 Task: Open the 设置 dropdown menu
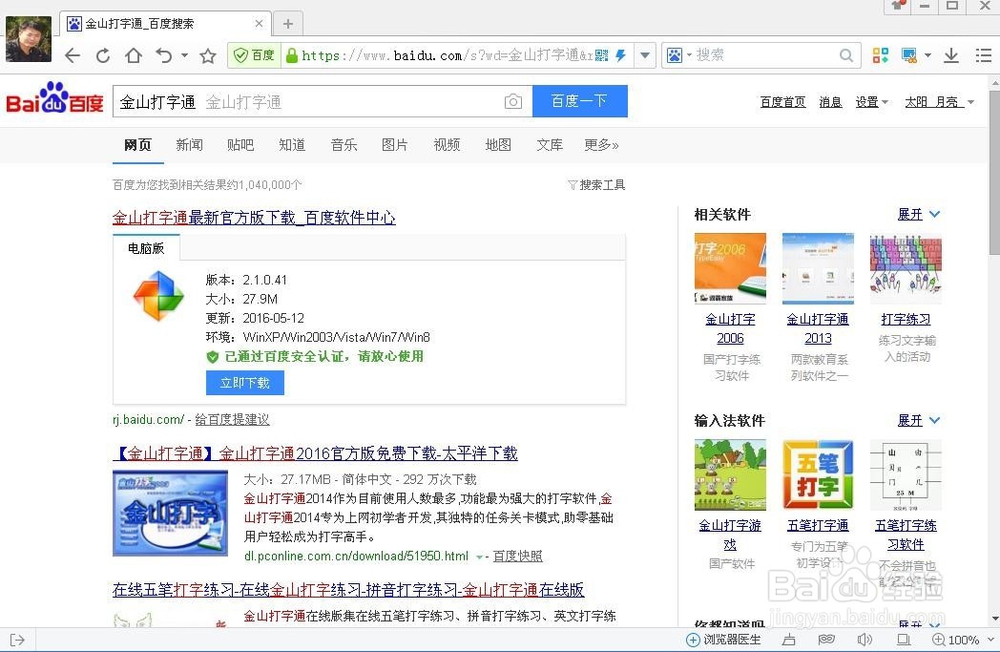(x=871, y=102)
